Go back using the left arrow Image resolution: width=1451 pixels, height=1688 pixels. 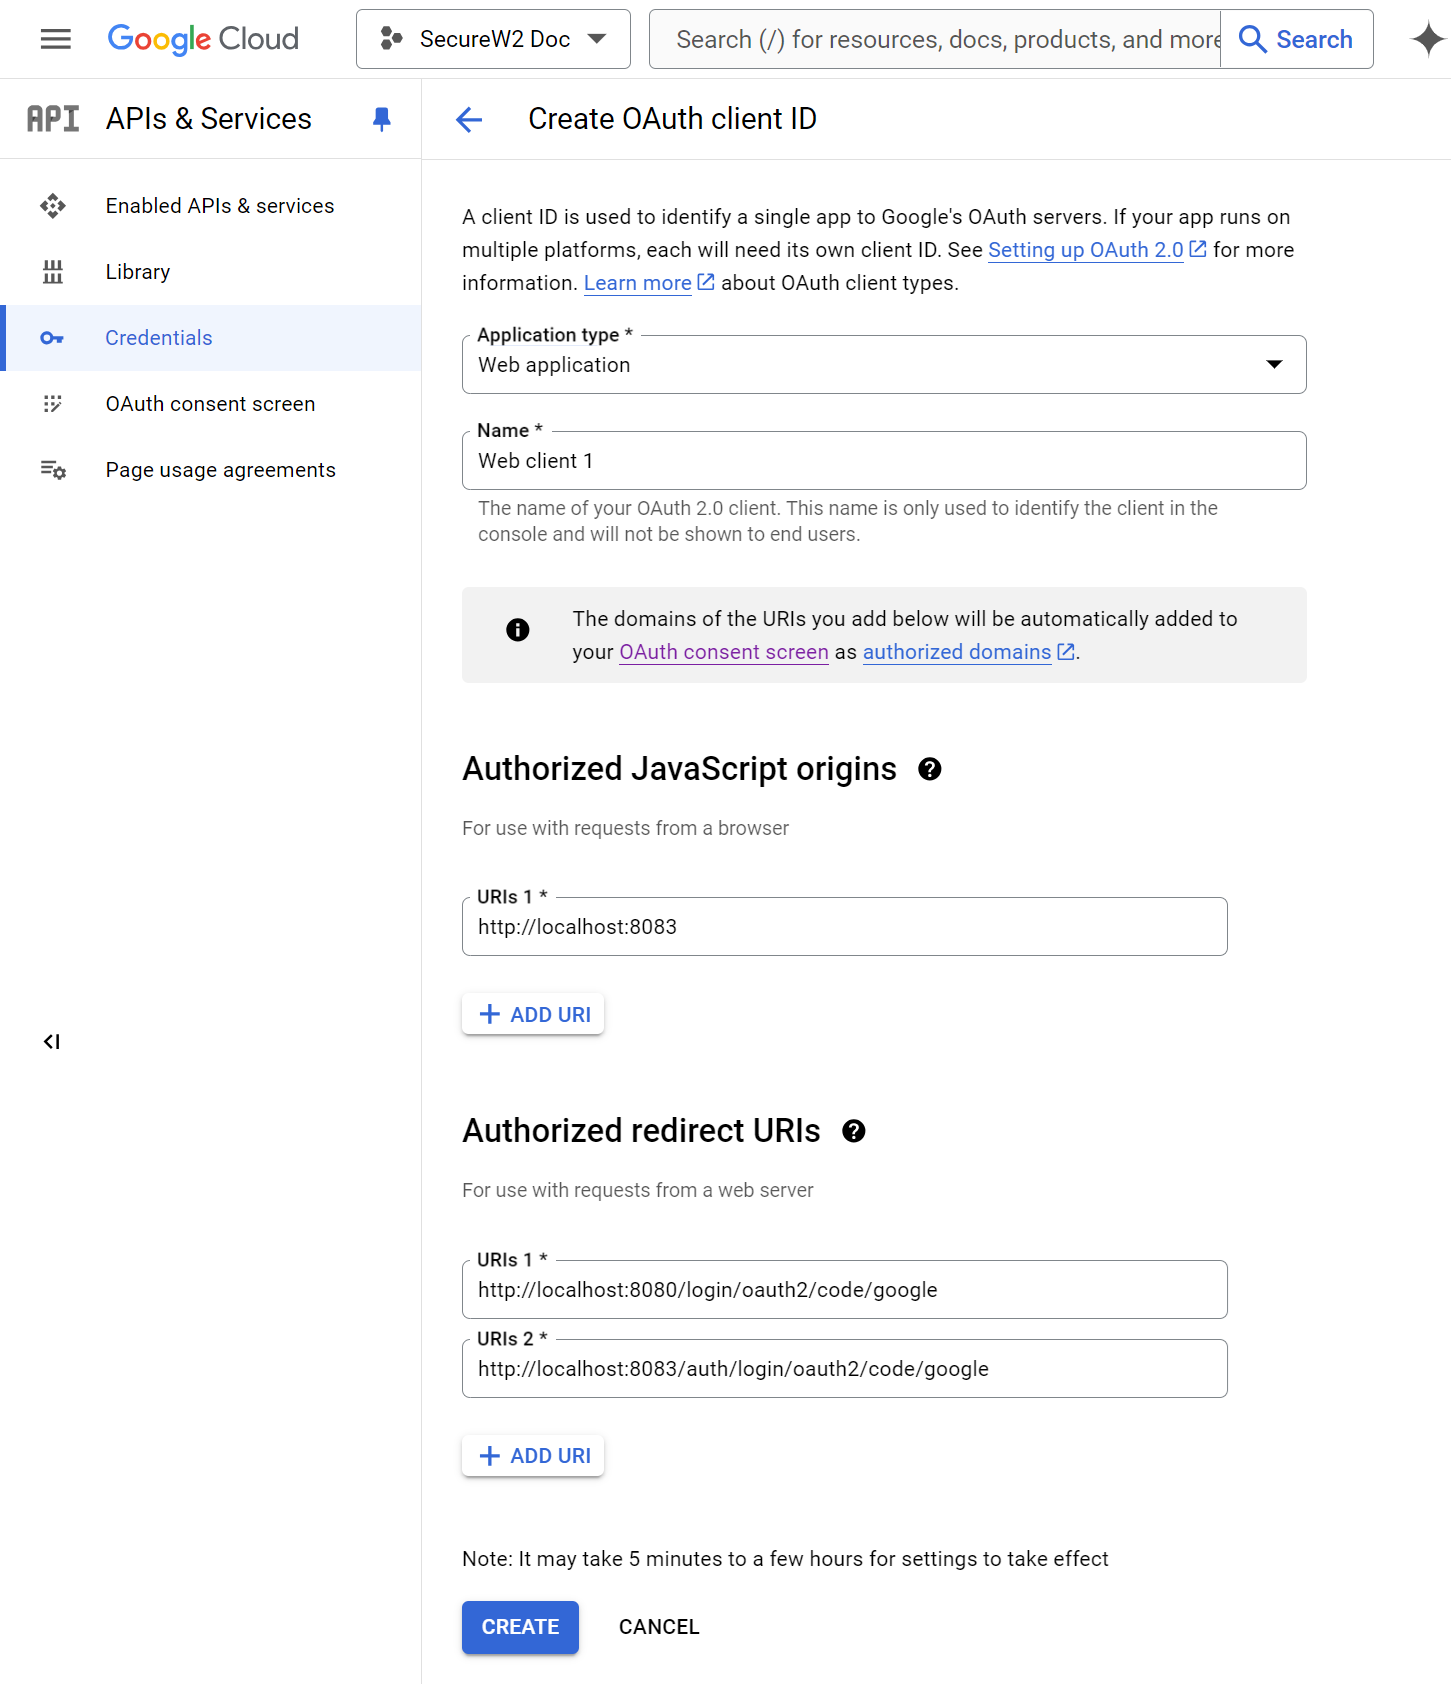tap(469, 120)
